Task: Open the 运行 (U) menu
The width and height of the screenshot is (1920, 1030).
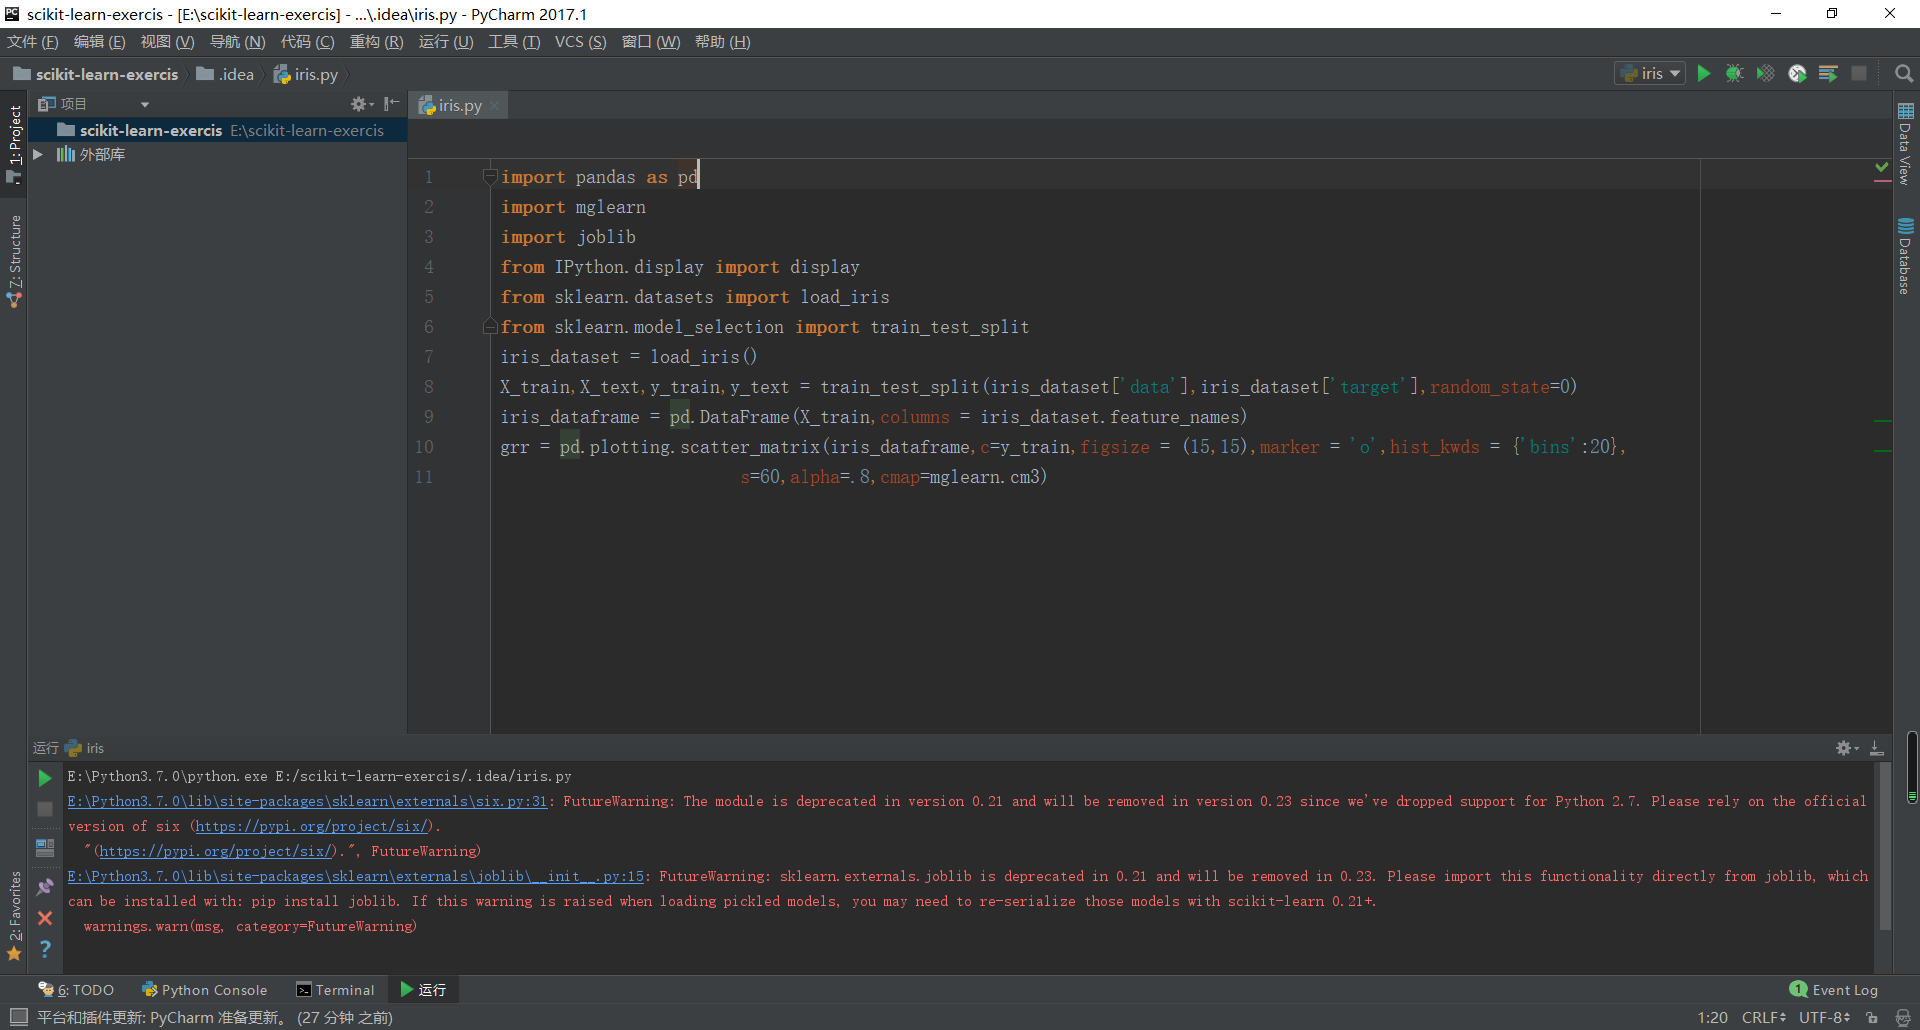Action: 446,41
